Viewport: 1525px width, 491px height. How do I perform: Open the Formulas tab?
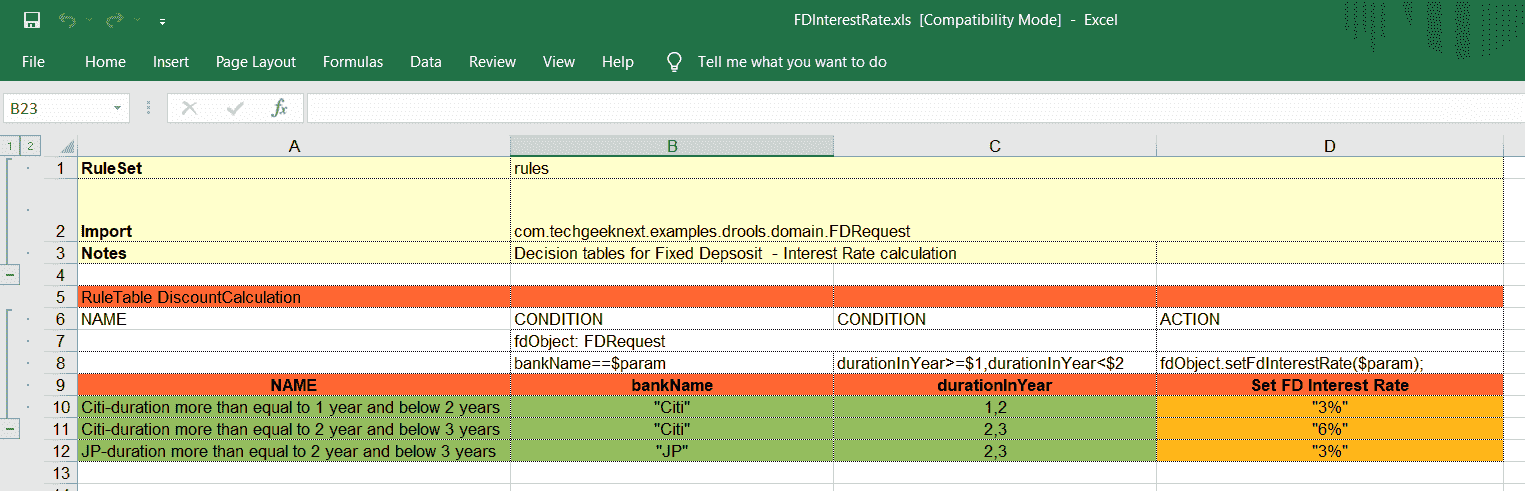coord(353,62)
